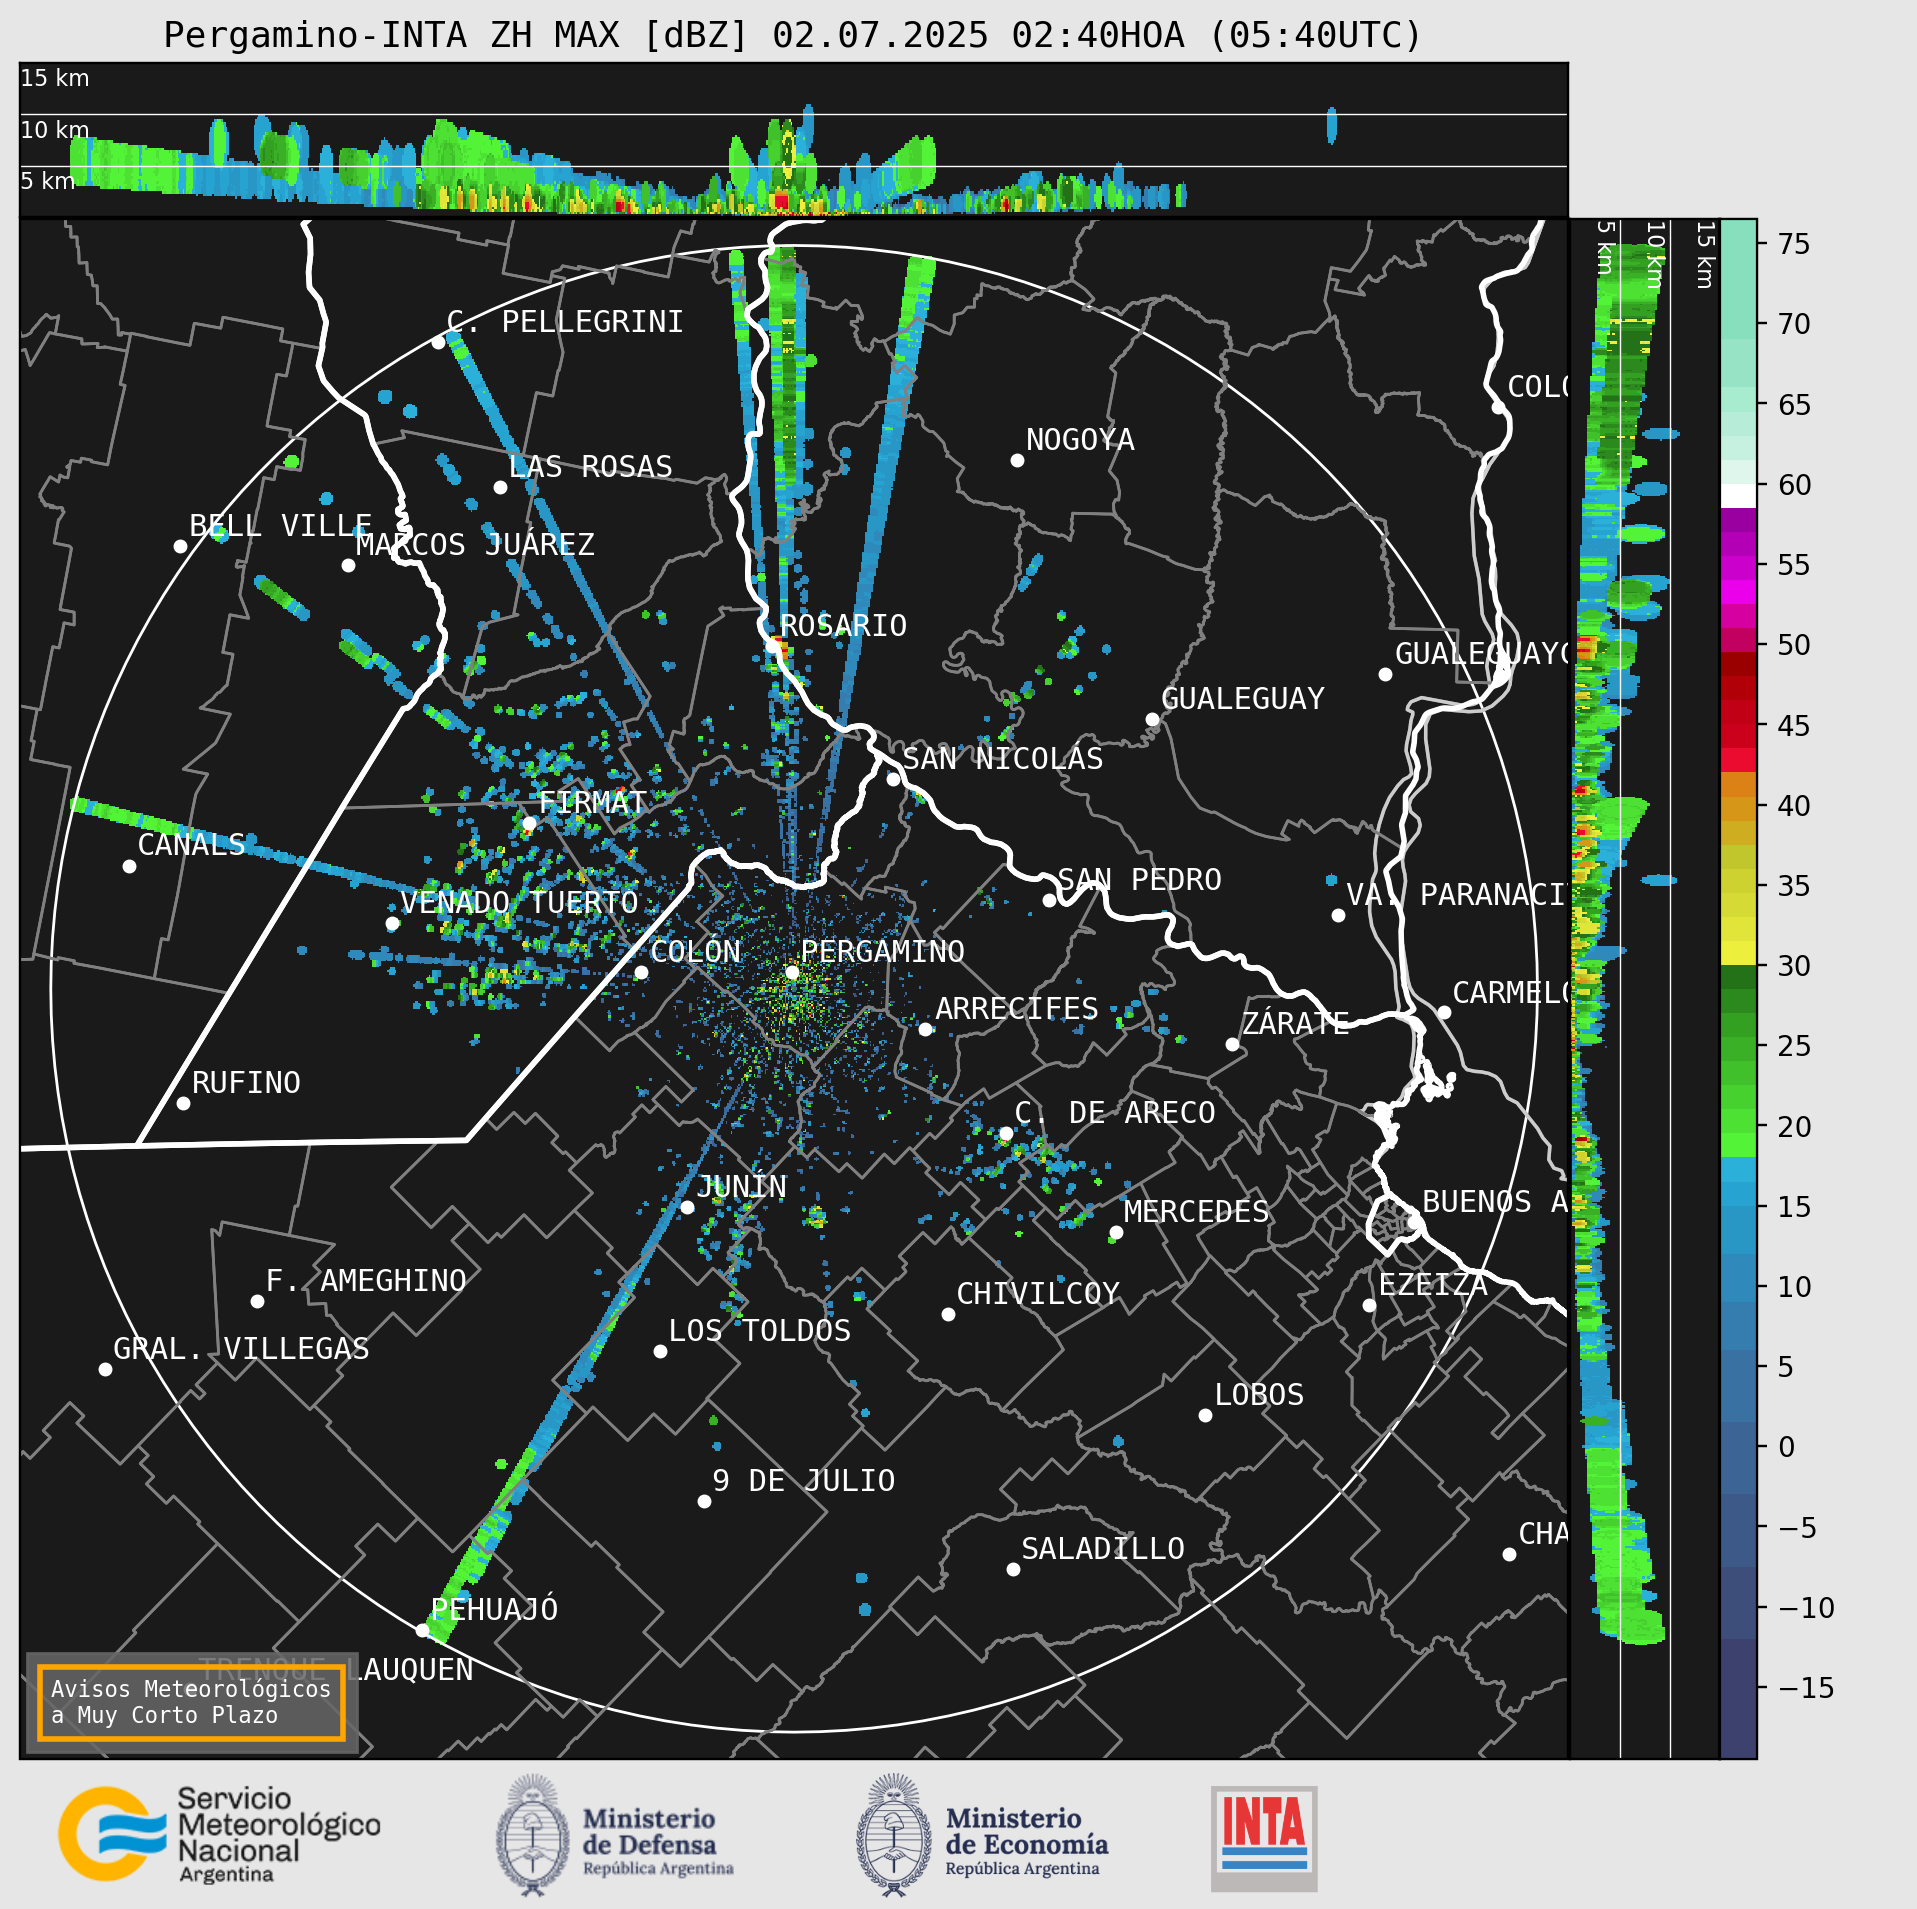The image size is (1917, 1909).
Task: Click the SAN NICOLÁS map label
Action: (1002, 758)
